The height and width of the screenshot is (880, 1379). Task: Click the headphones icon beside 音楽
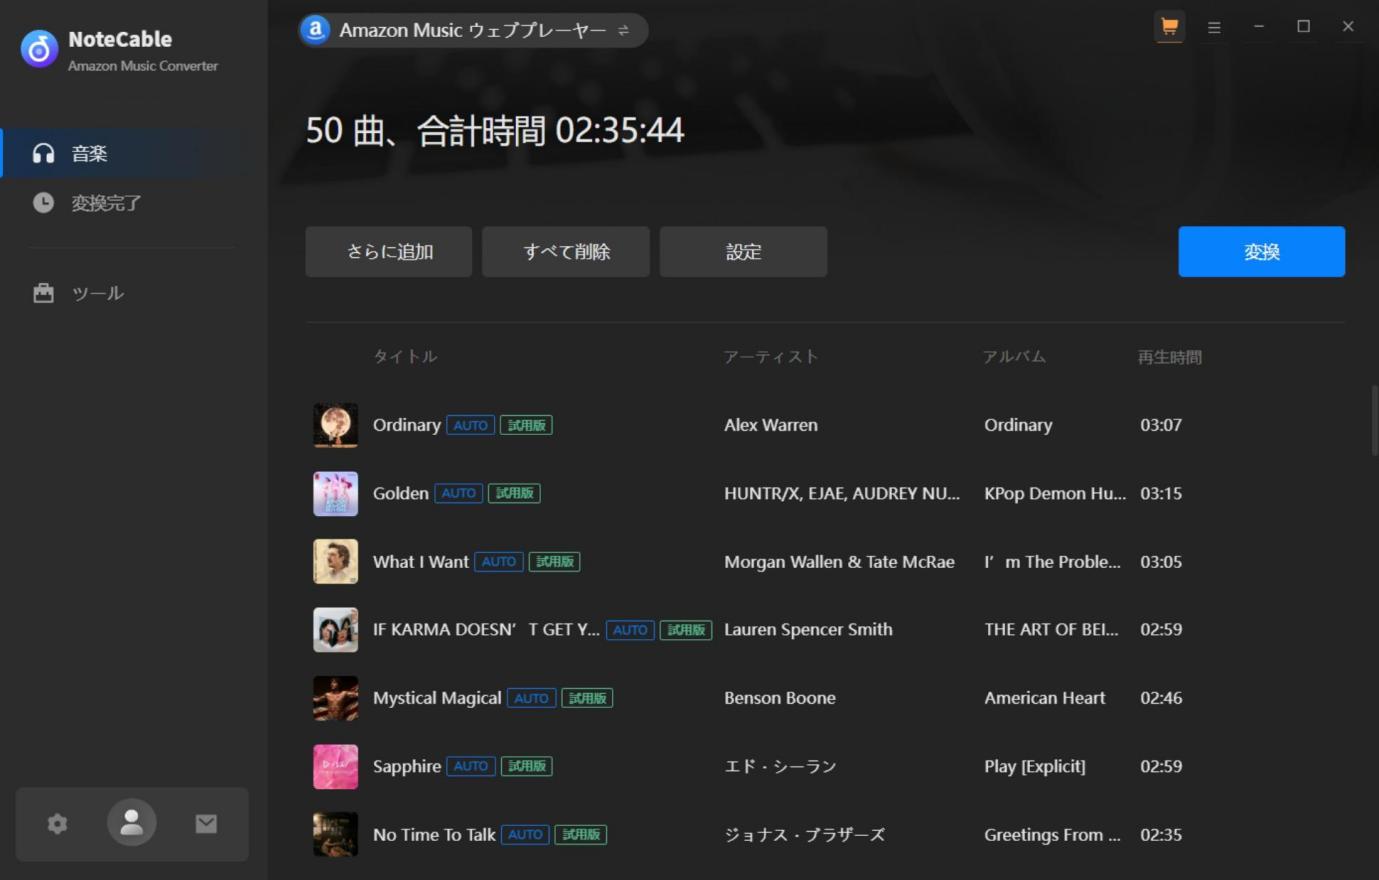pos(43,153)
